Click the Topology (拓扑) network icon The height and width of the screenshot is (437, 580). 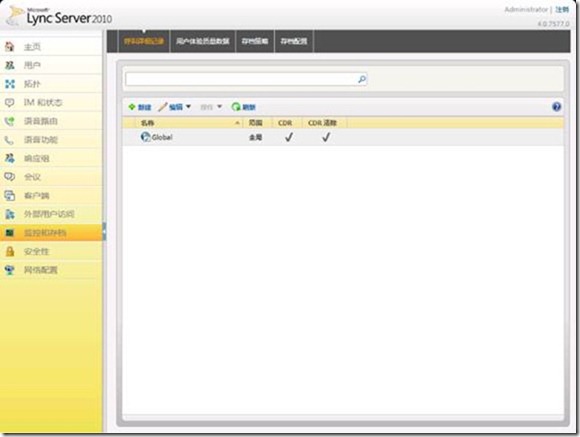(10, 84)
